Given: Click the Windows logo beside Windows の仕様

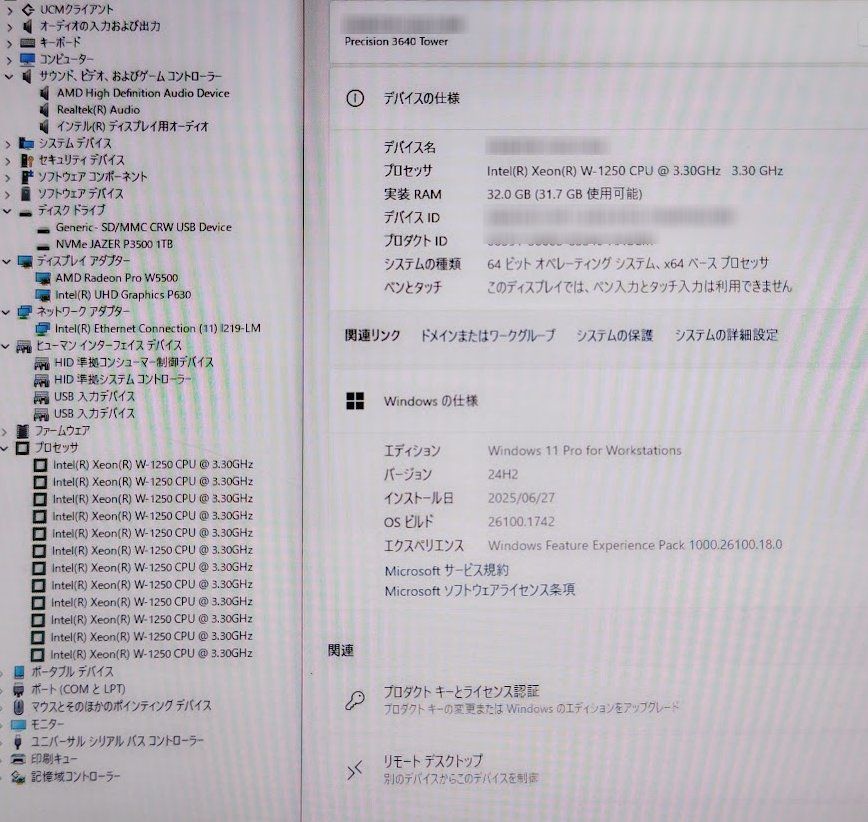Looking at the screenshot, I should [355, 401].
